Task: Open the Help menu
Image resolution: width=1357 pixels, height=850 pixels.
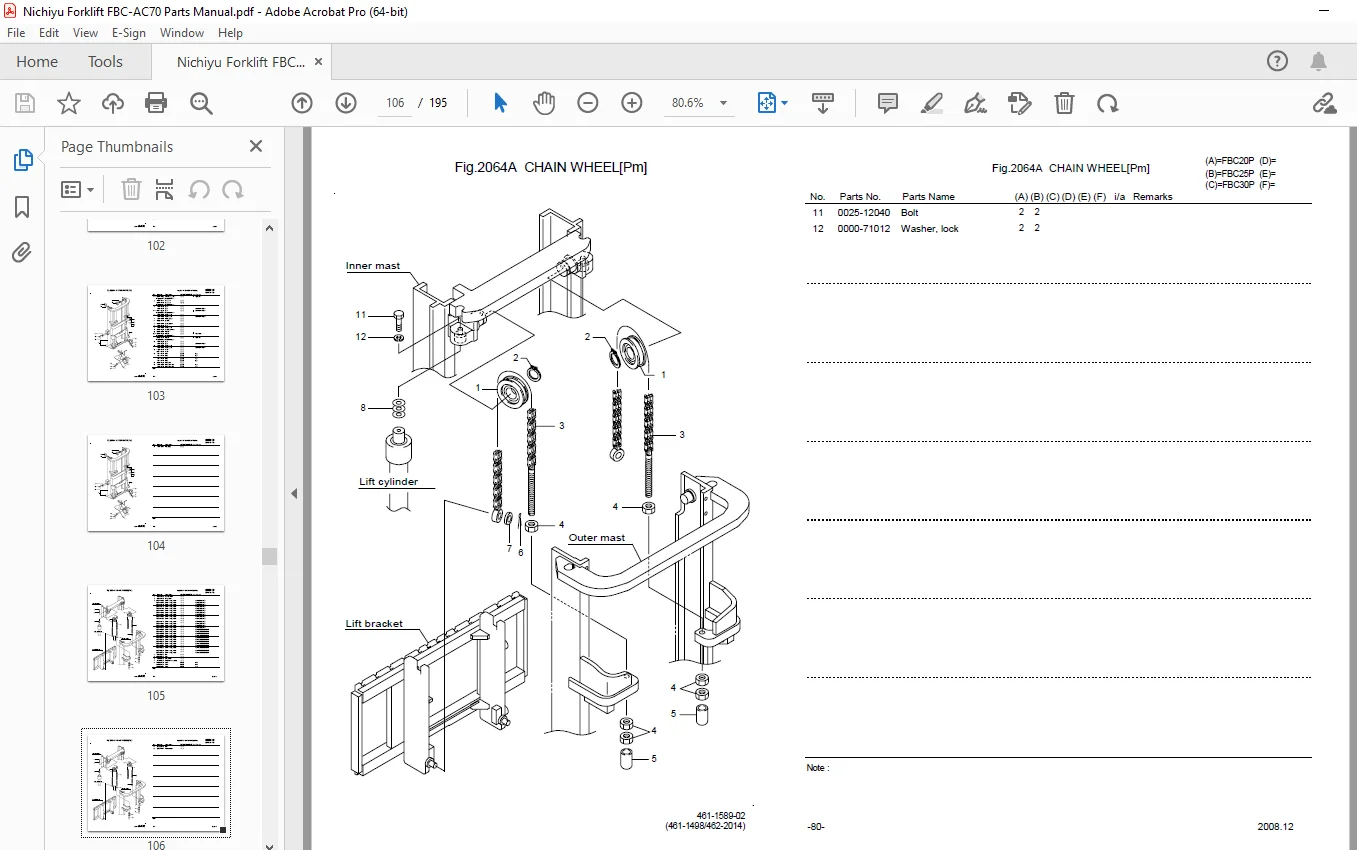Action: [x=230, y=33]
